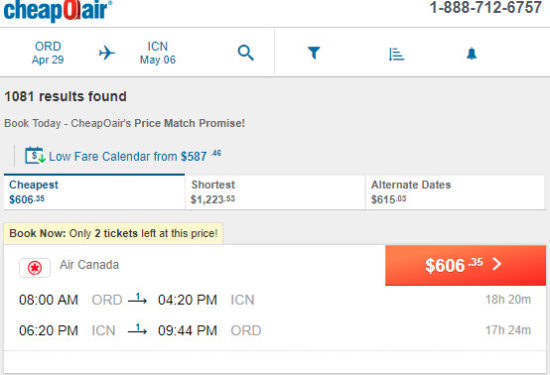Click the airplane icon between ORD and ICN

[107, 53]
